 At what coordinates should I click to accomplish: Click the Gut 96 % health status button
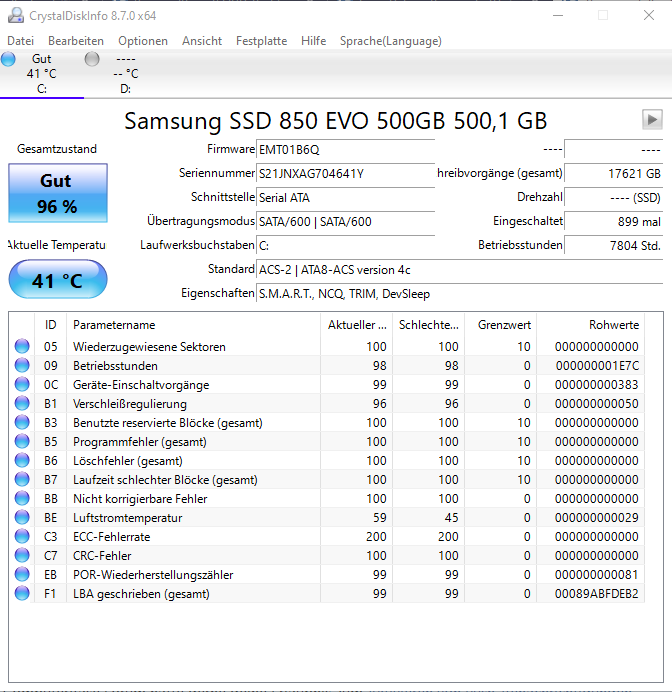[58, 193]
